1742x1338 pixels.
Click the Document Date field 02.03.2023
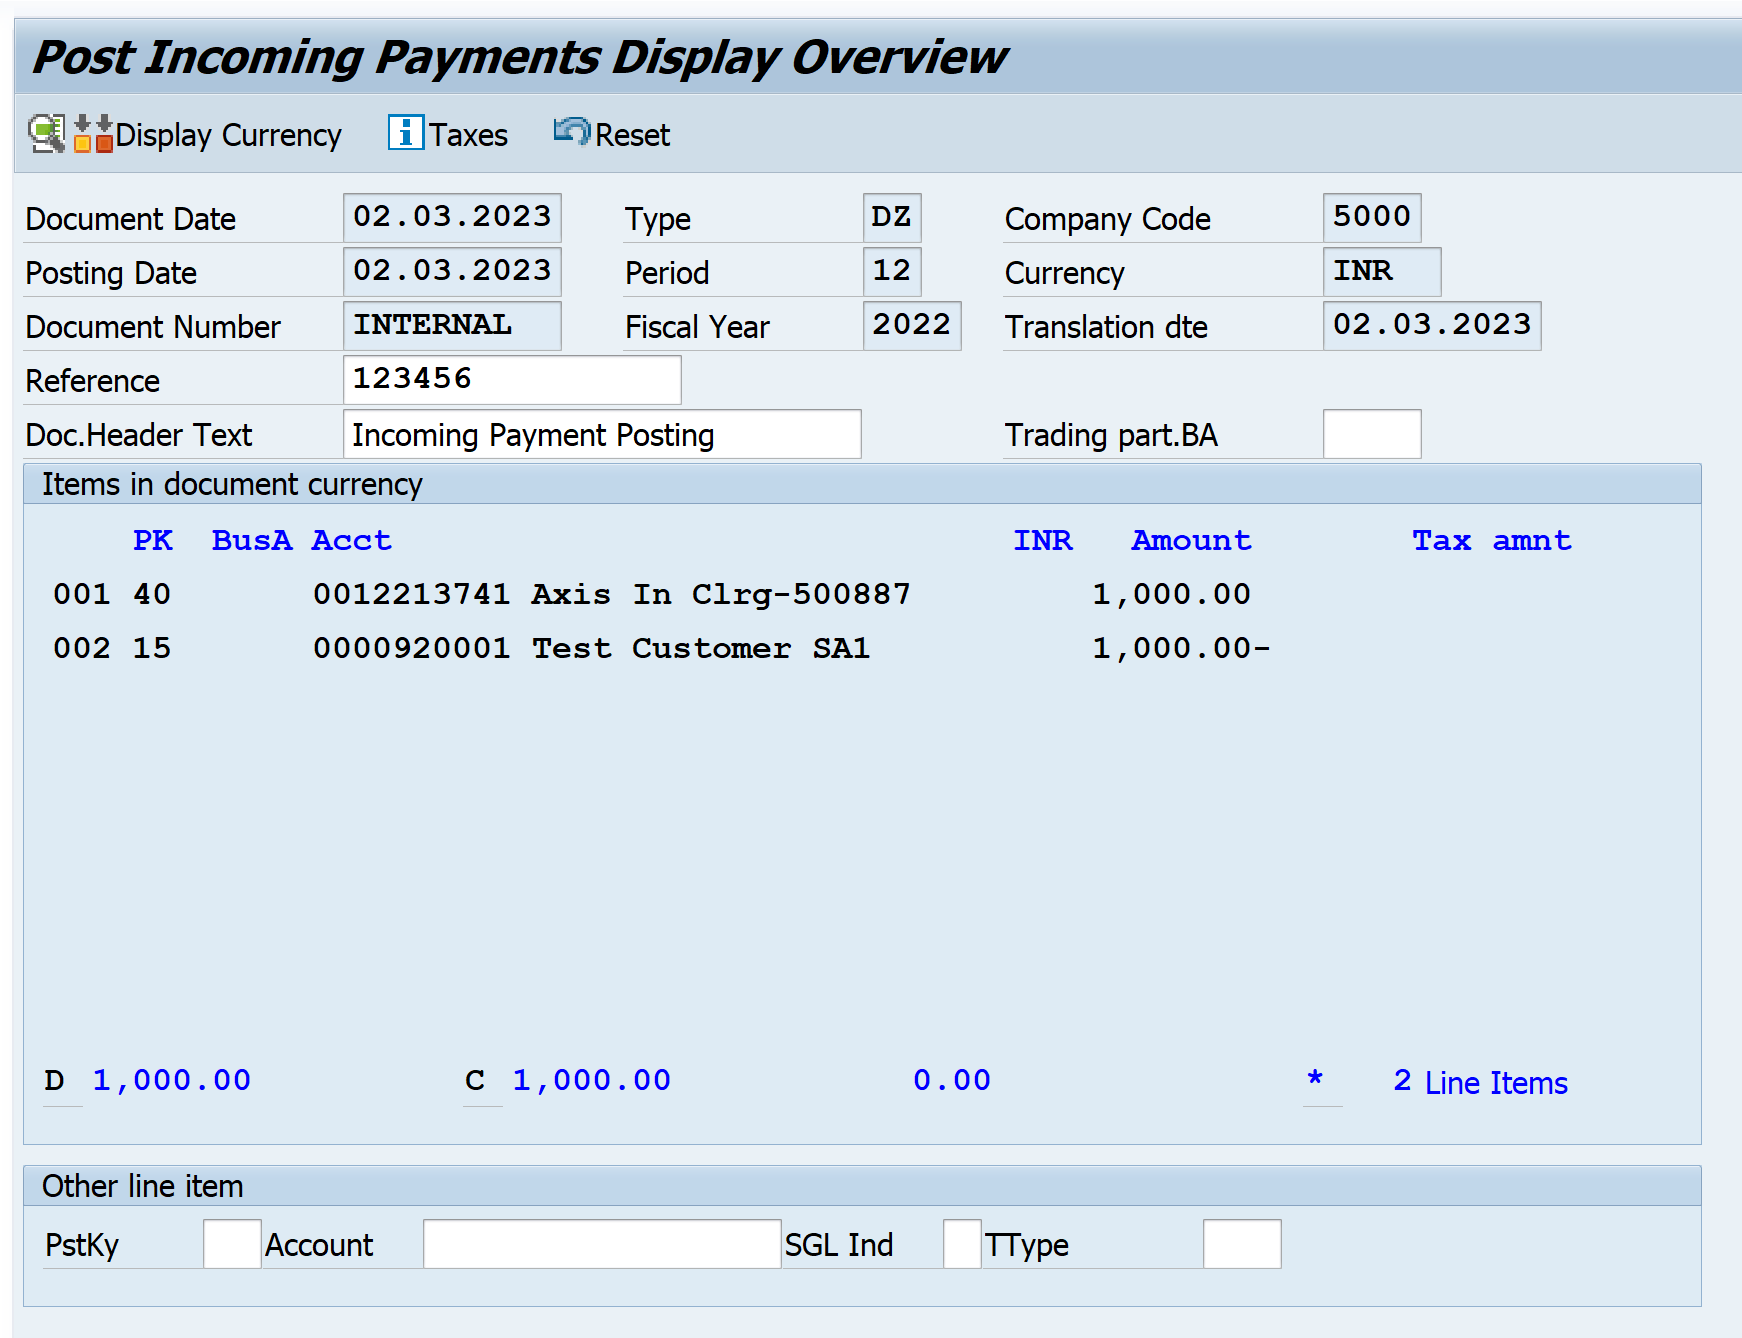(452, 218)
